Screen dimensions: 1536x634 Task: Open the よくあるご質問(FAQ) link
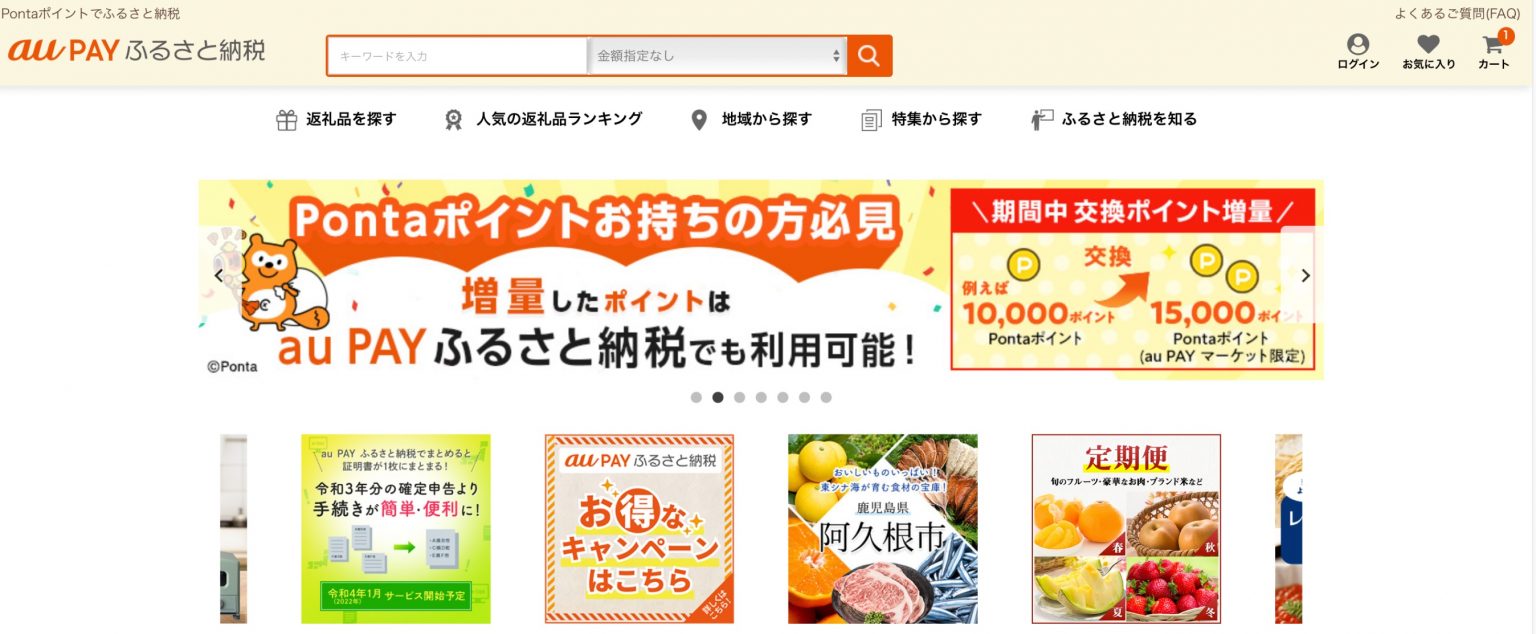pos(1457,13)
